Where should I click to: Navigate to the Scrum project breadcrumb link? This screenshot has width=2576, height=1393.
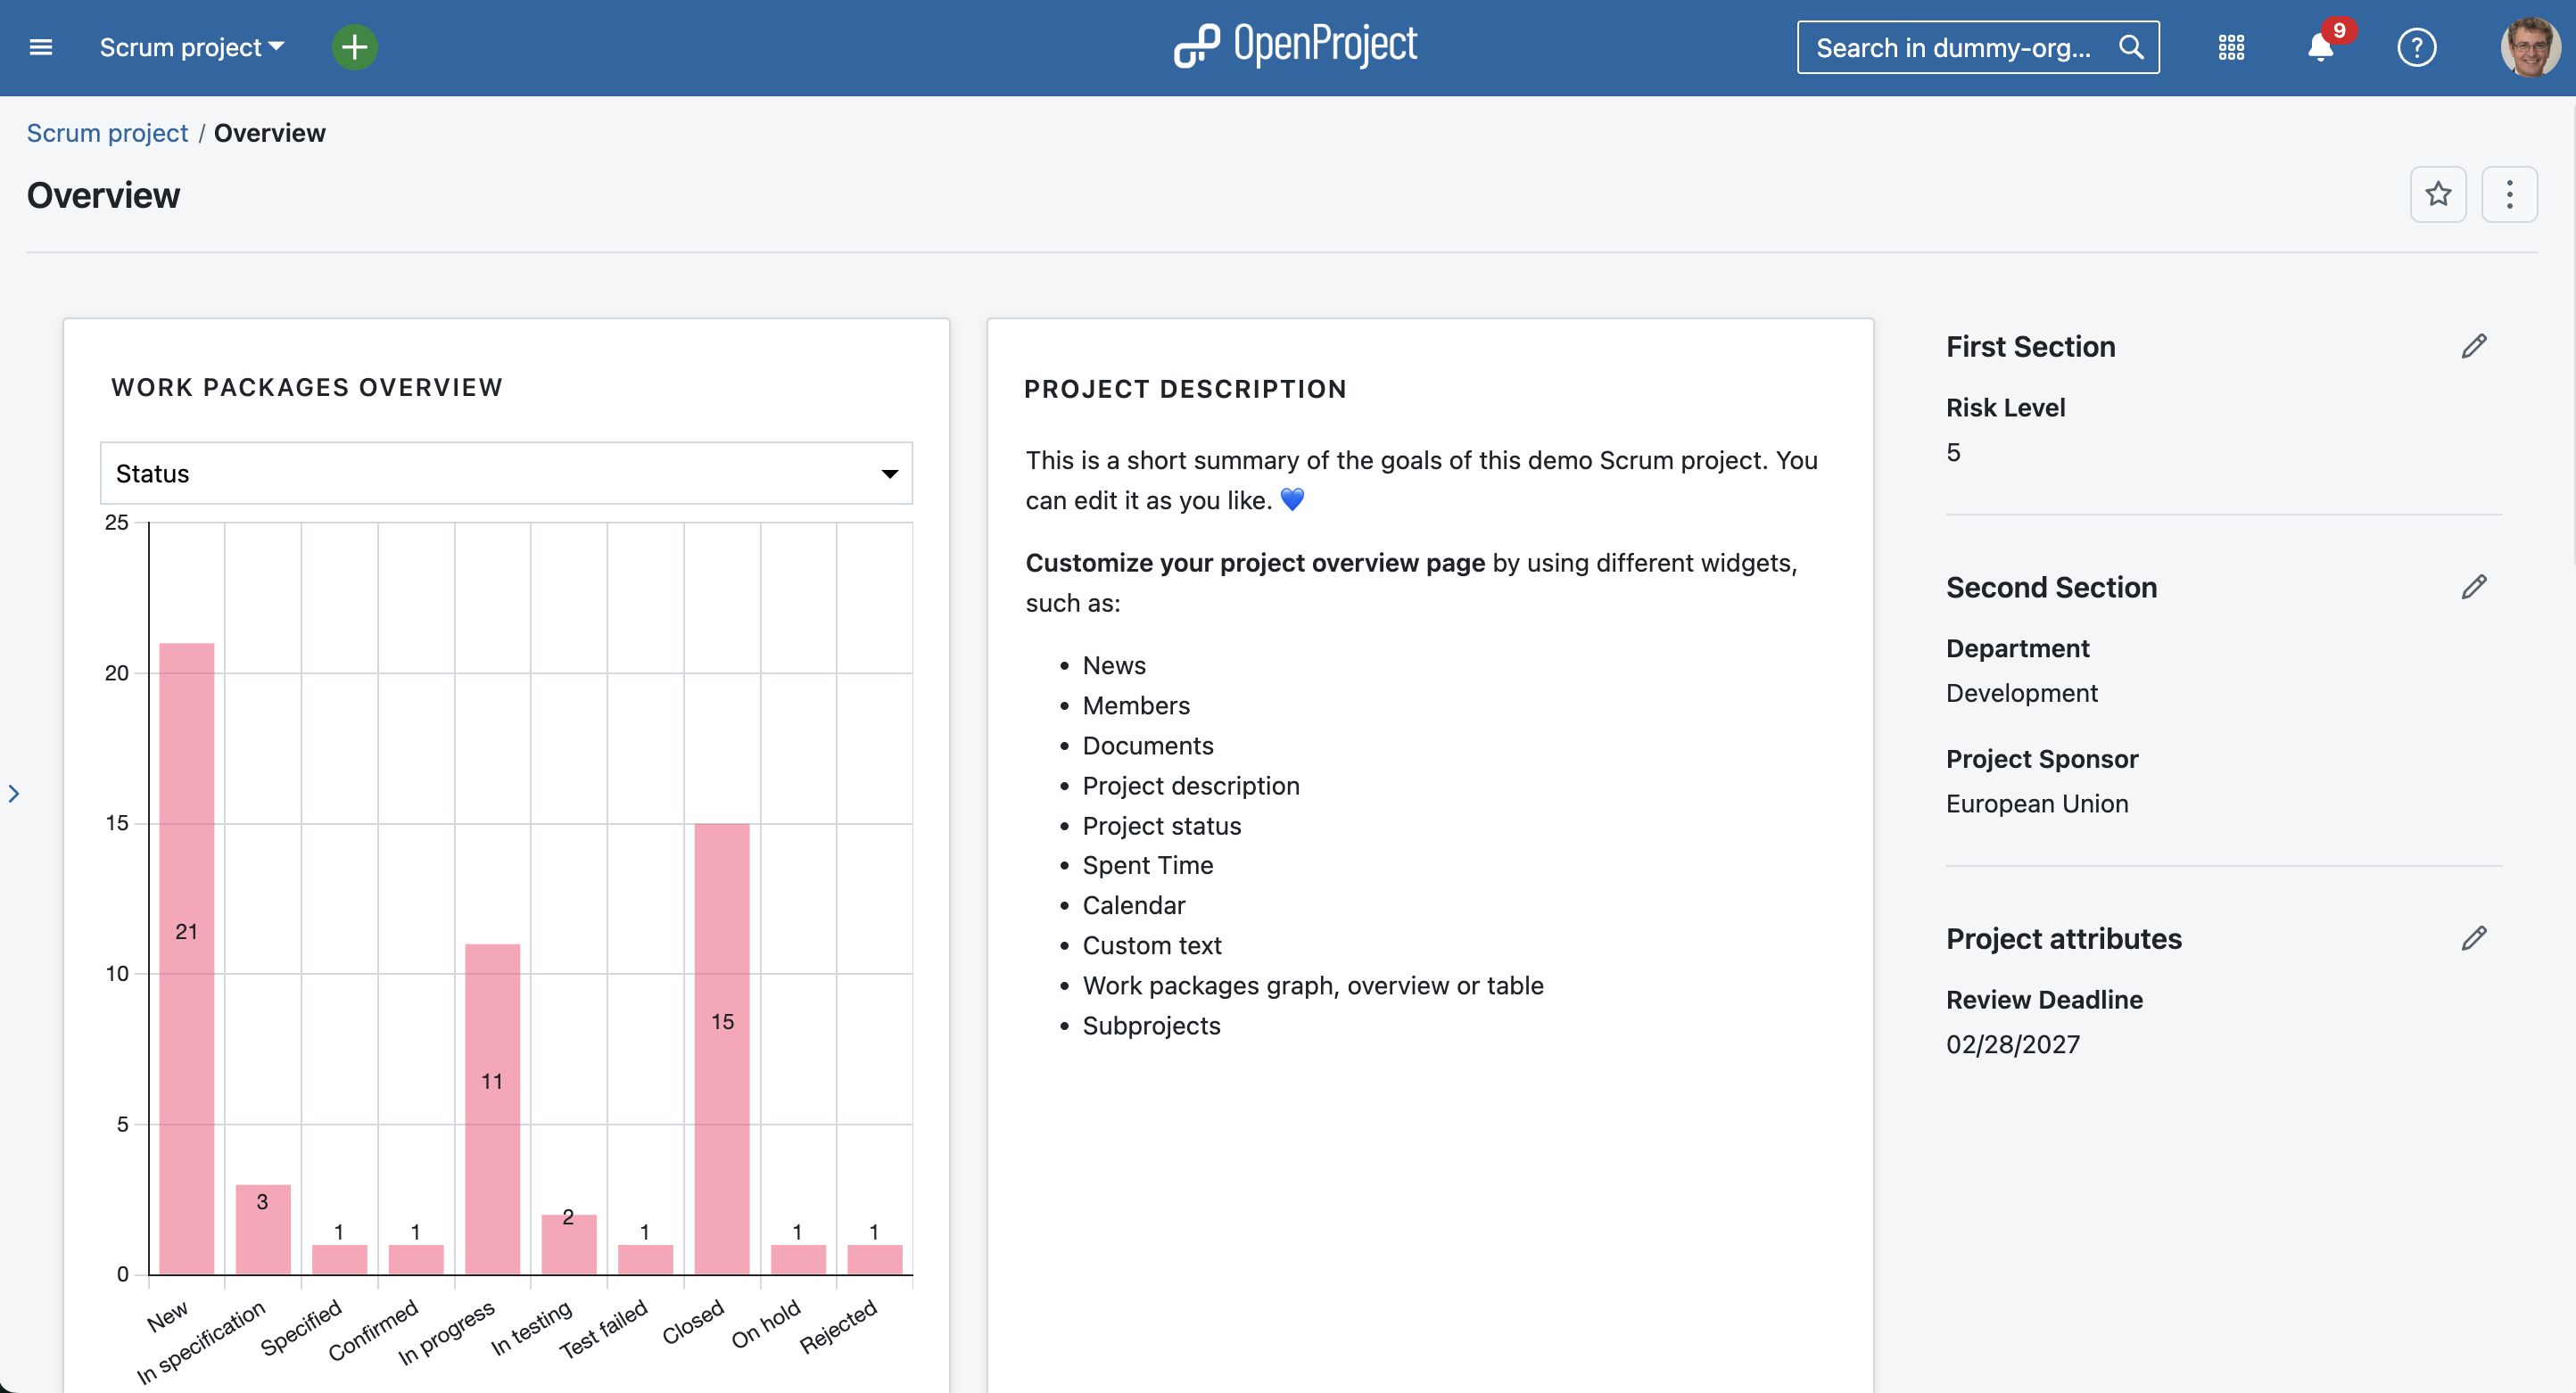coord(107,132)
